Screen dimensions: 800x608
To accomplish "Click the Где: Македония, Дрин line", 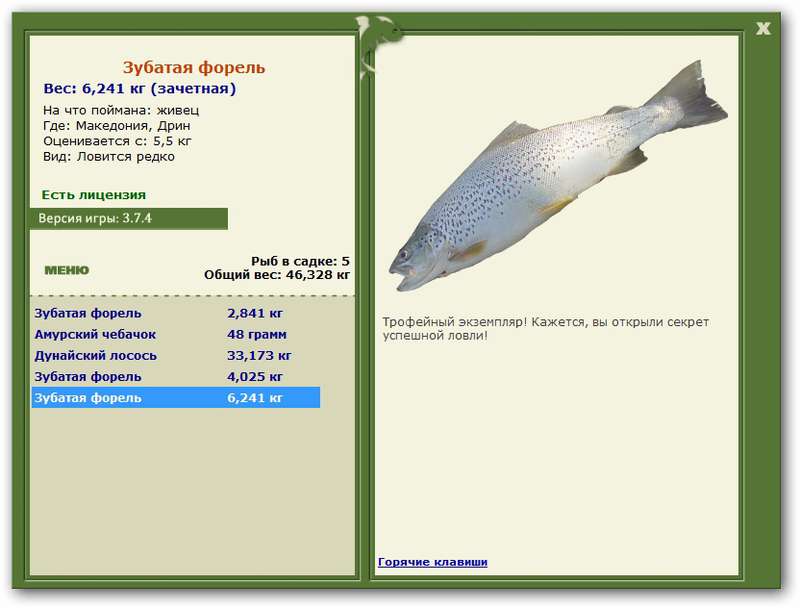I will tap(116, 125).
